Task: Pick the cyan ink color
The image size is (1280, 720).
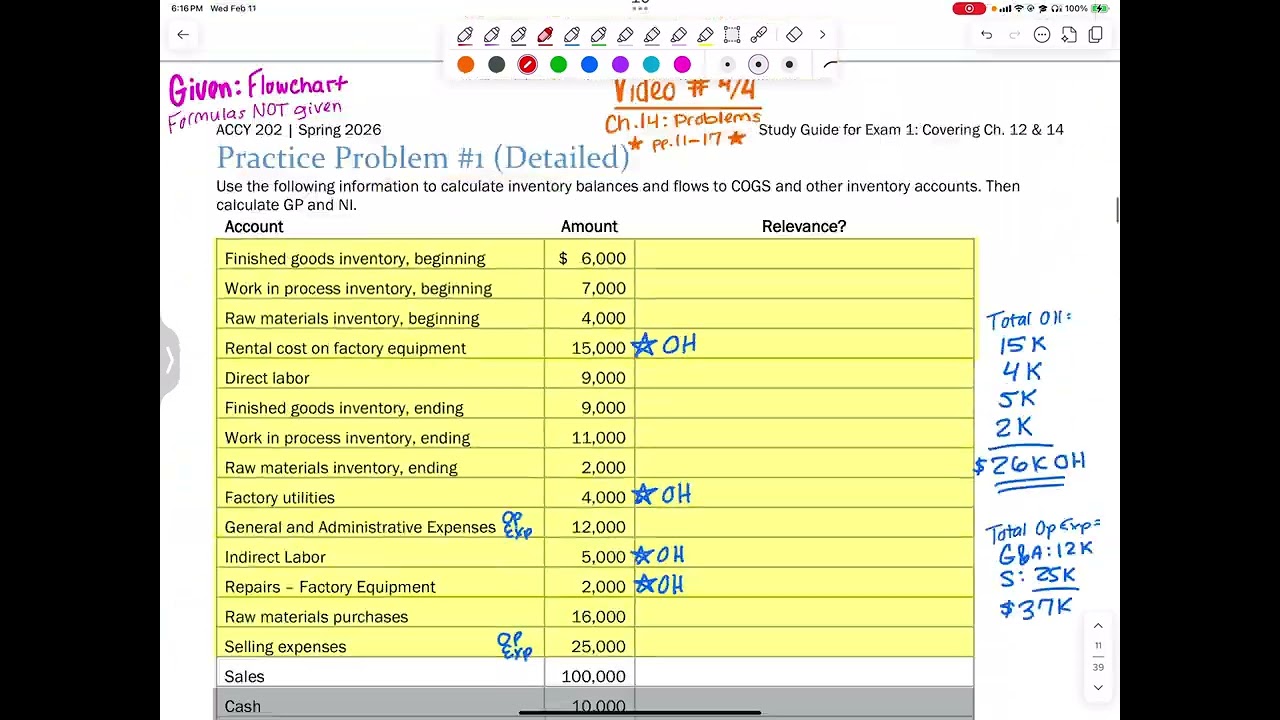Action: click(651, 64)
